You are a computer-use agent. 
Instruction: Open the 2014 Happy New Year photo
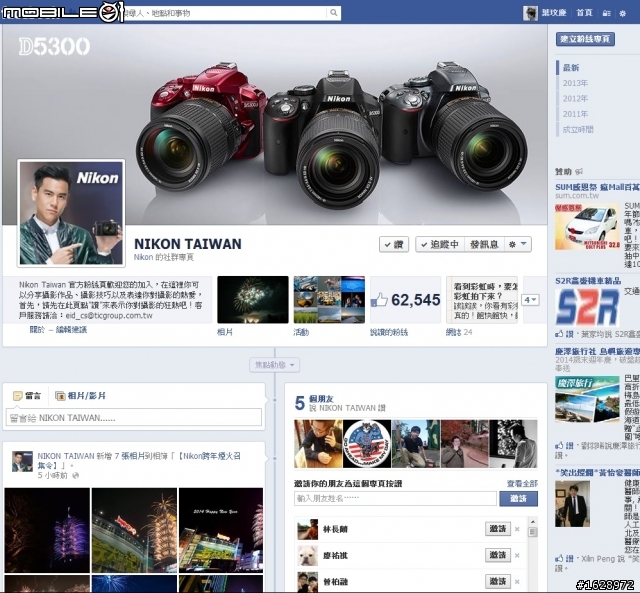click(x=221, y=531)
